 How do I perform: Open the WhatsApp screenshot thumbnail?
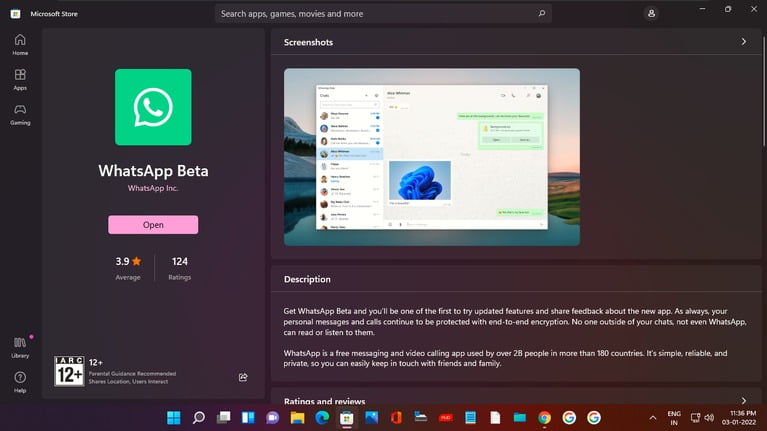[x=432, y=157]
